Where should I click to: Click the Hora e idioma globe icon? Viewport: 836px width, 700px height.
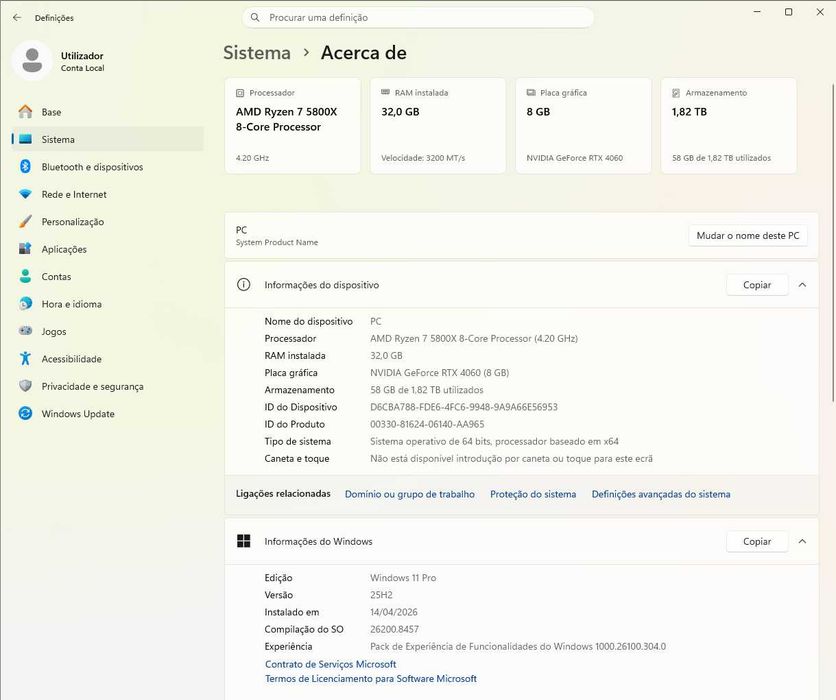(25, 303)
